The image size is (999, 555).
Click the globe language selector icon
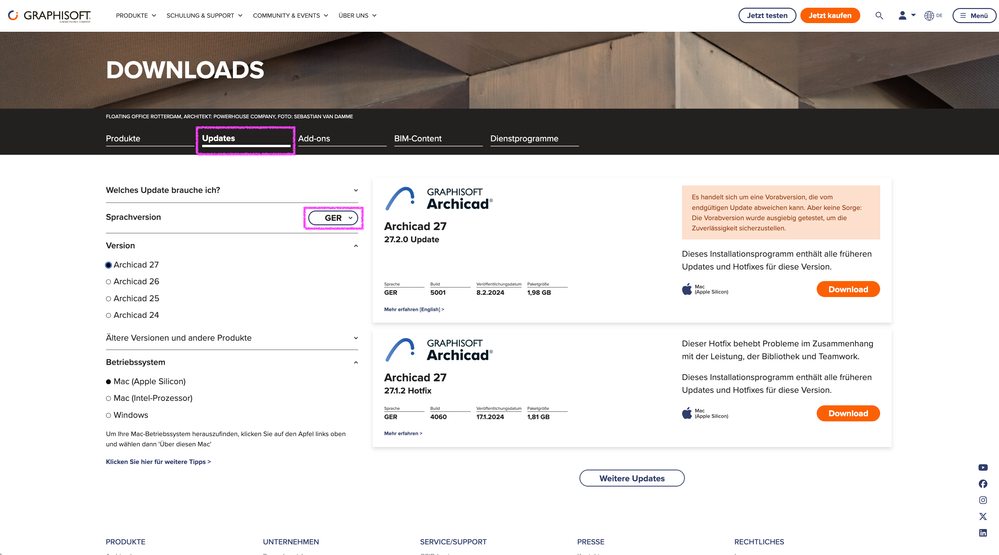pyautogui.click(x=929, y=15)
